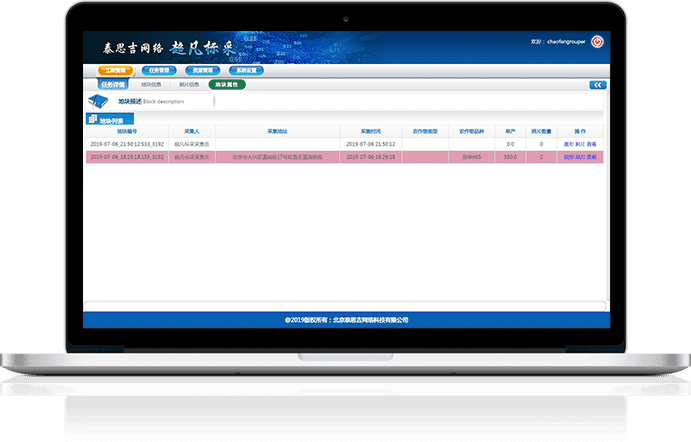691x442 pixels.
Task: Click the documents icon on the blue list tab
Action: tap(93, 119)
